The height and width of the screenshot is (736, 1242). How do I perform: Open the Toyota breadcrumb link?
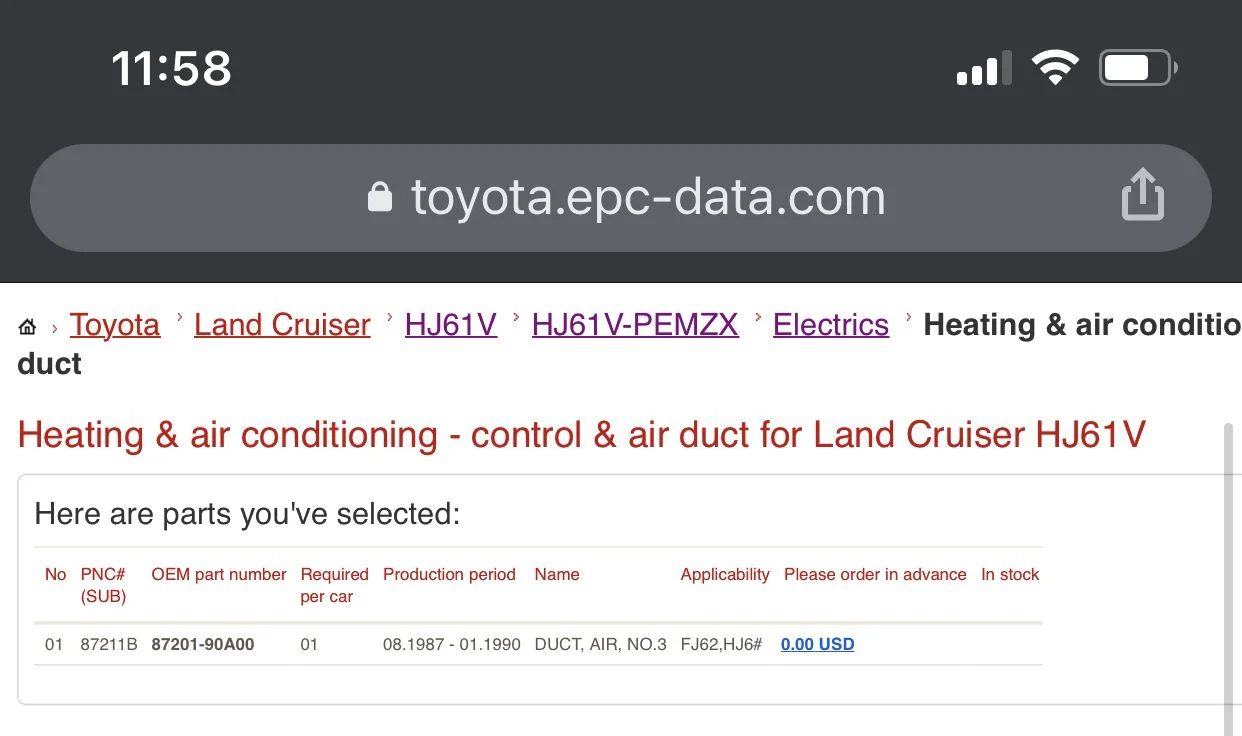coord(115,325)
